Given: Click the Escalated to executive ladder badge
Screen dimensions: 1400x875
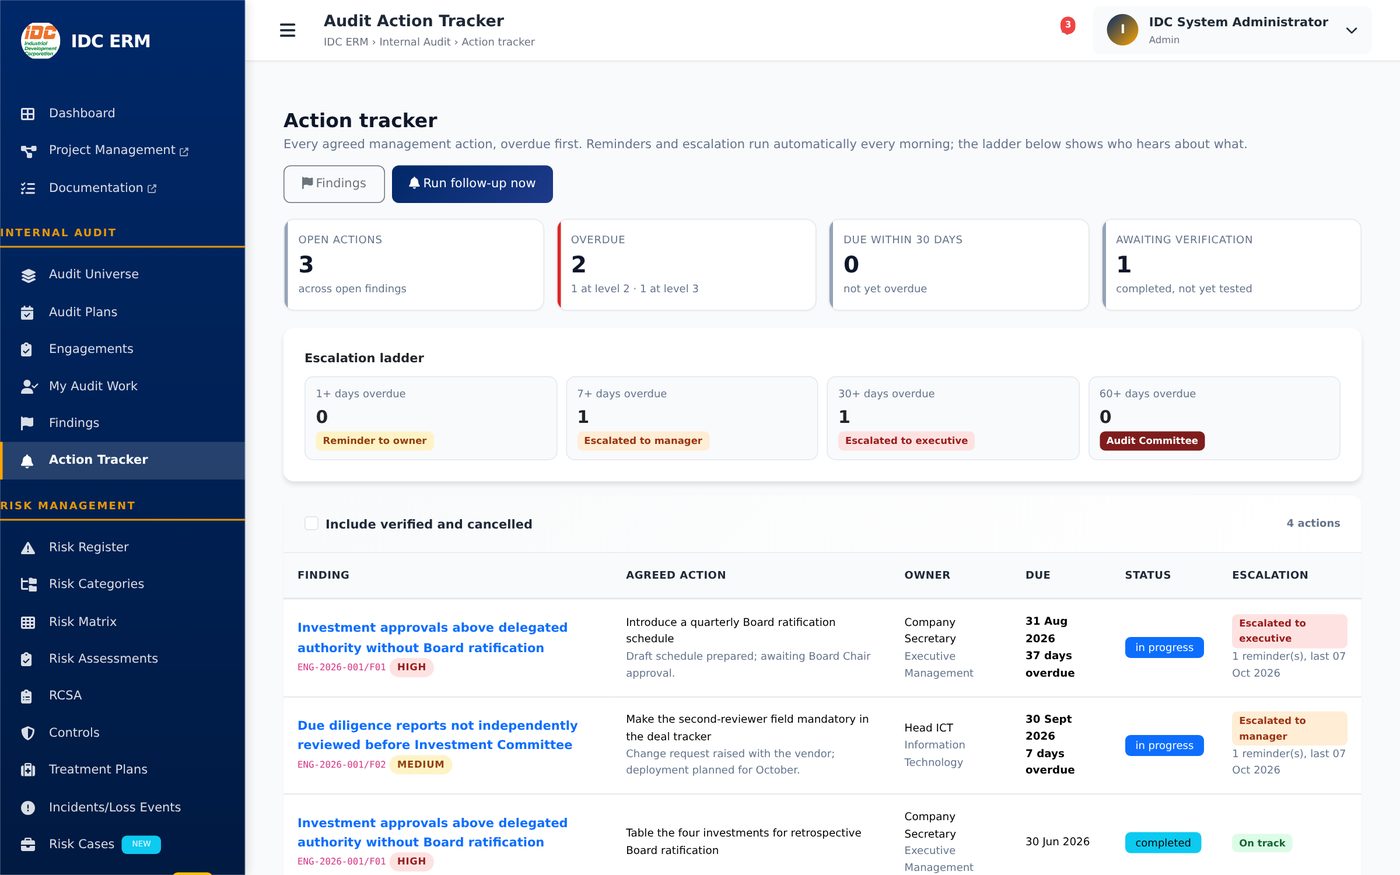Looking at the screenshot, I should pos(906,441).
